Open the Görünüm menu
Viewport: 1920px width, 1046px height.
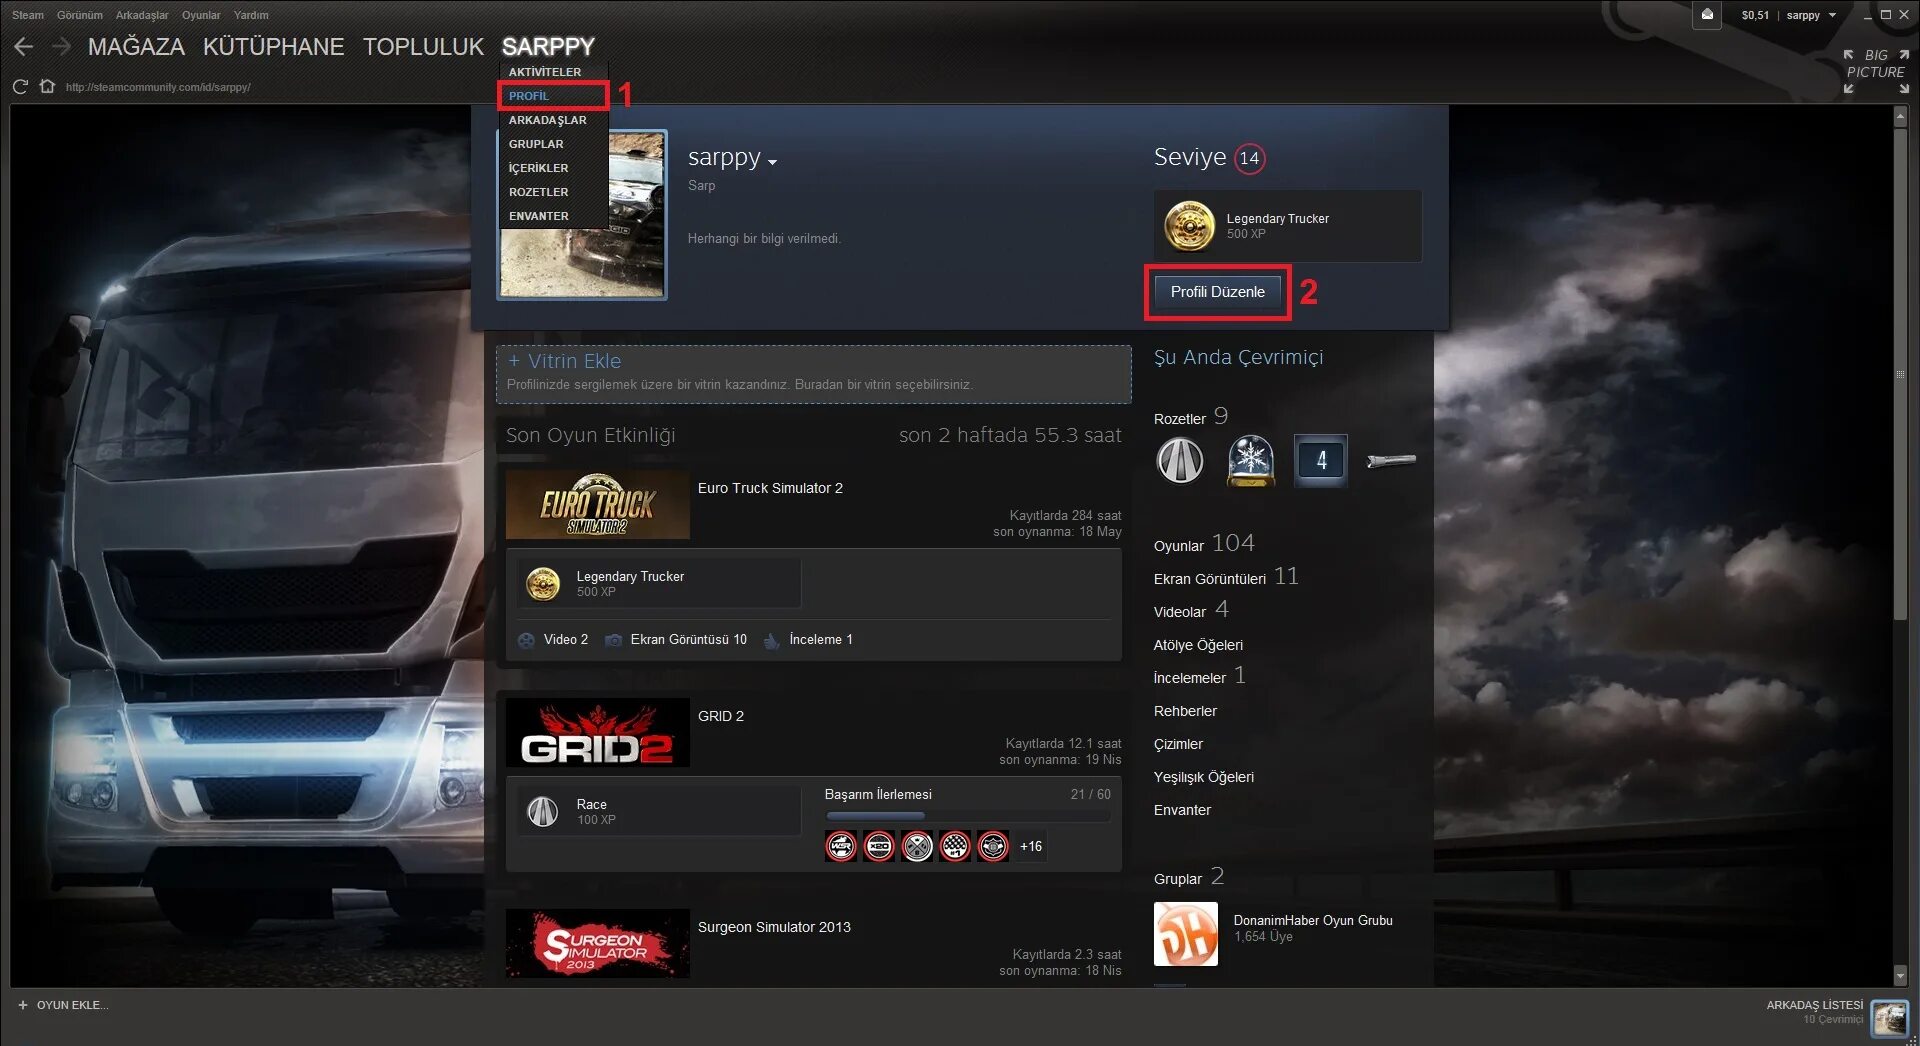[x=80, y=15]
